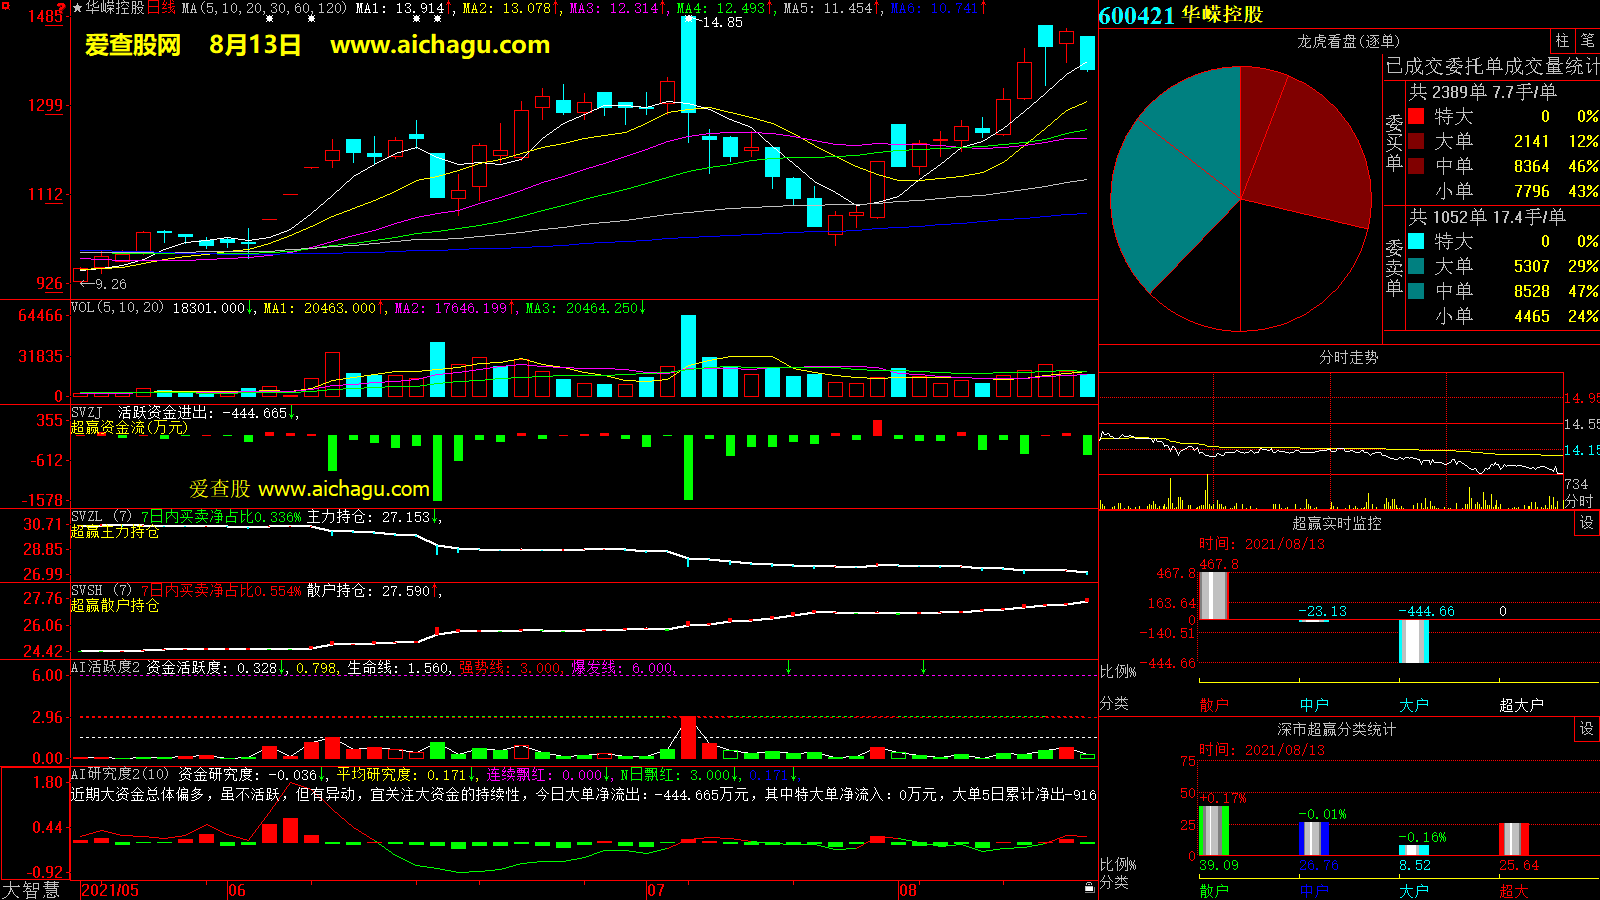The width and height of the screenshot is (1600, 900).
Task: Click the 07 month marker on timeline
Action: 656,890
